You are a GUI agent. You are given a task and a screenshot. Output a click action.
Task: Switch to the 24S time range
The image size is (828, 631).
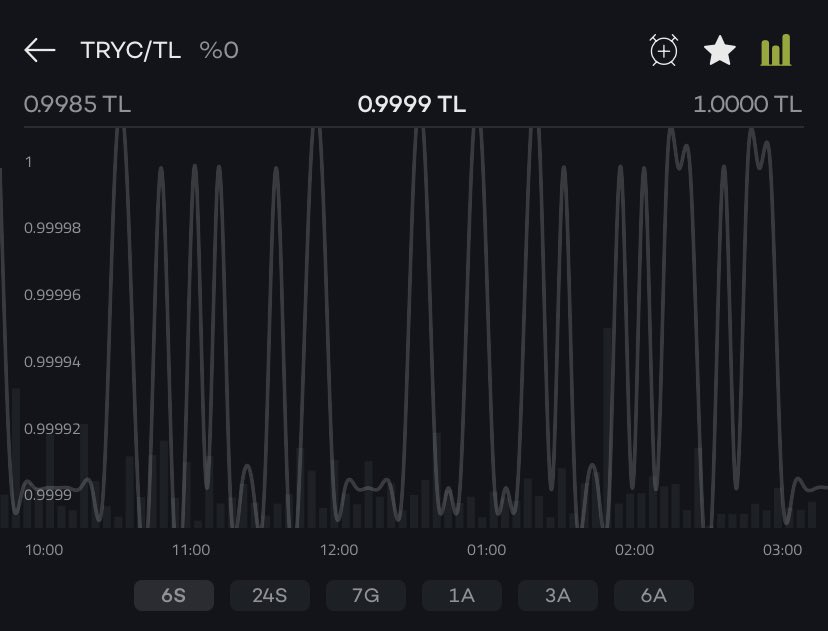coord(270,595)
